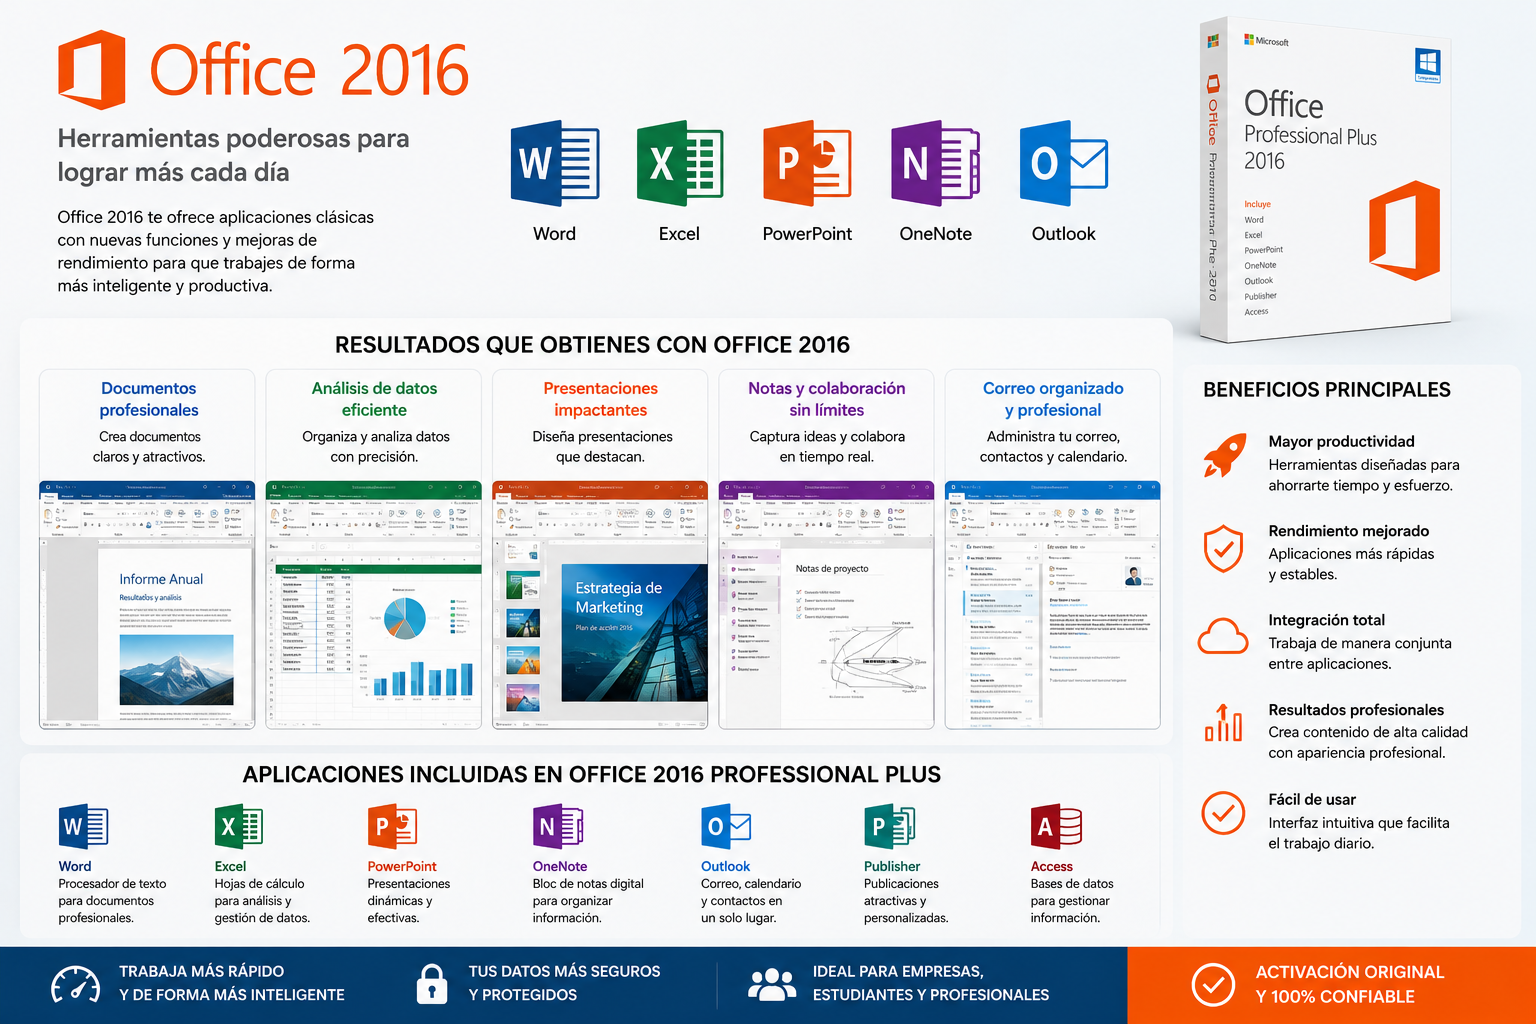
Task: Click the padlock icon in the blue footer
Action: coord(432,984)
